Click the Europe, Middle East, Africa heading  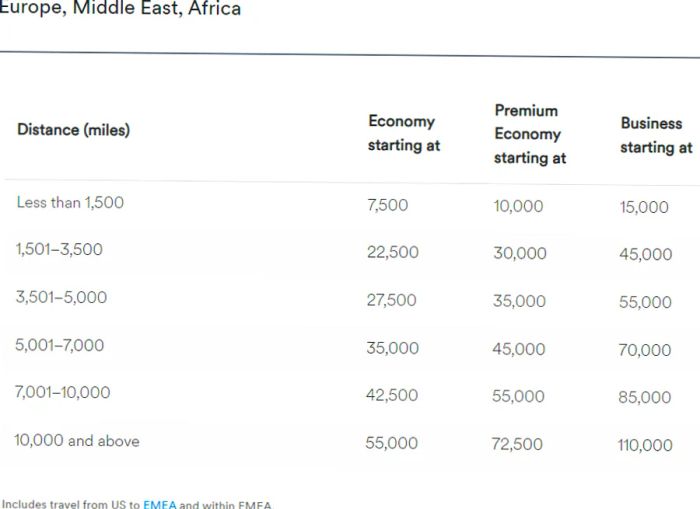tap(120, 8)
